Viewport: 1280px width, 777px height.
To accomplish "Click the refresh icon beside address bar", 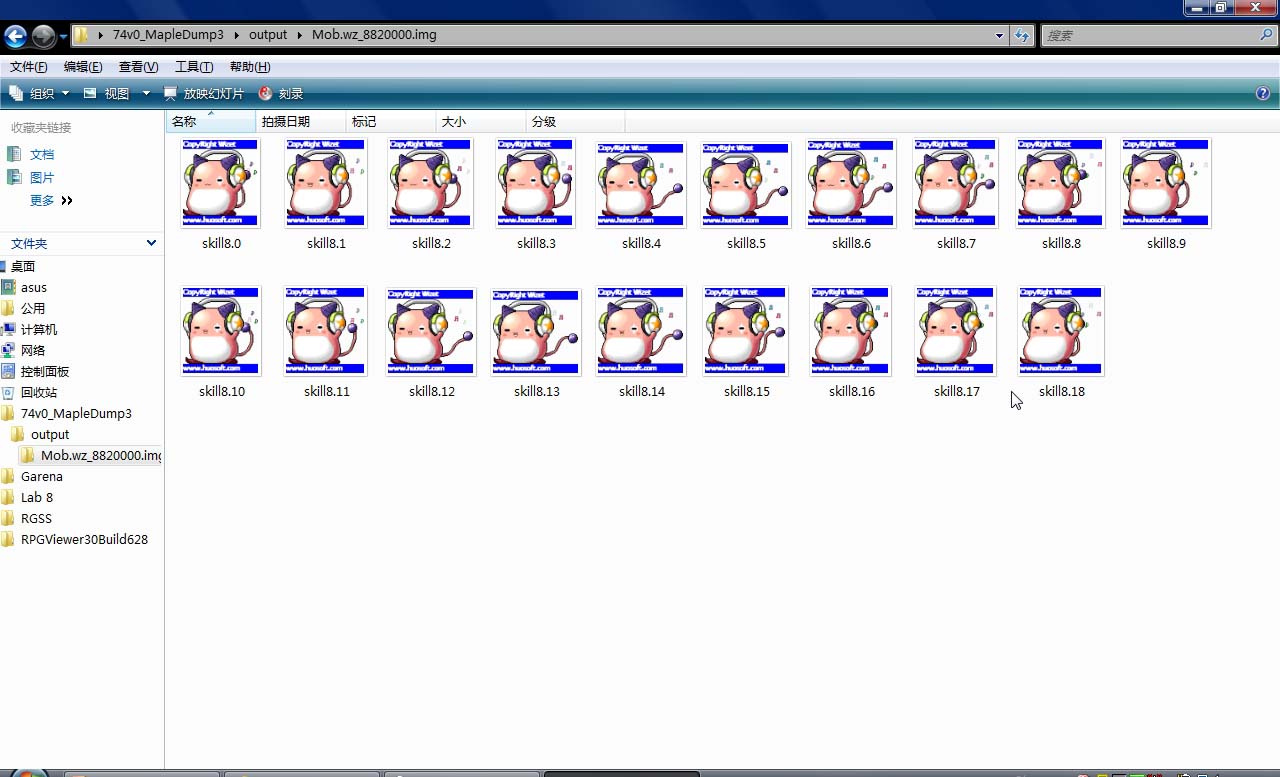I will click(x=1021, y=35).
